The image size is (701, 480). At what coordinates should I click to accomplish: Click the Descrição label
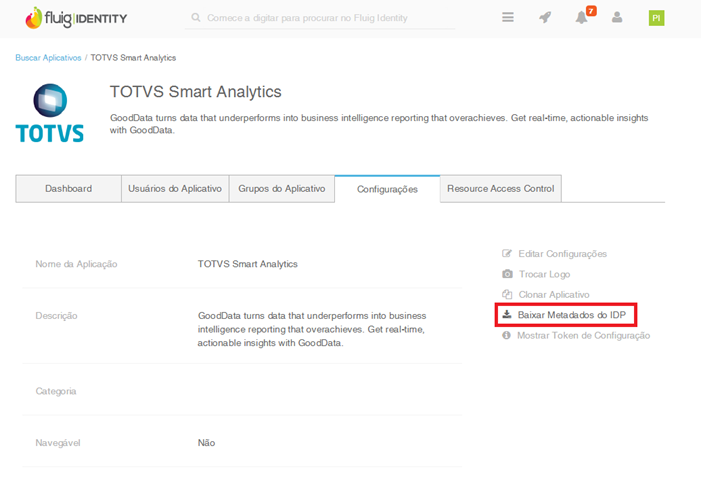pos(56,316)
